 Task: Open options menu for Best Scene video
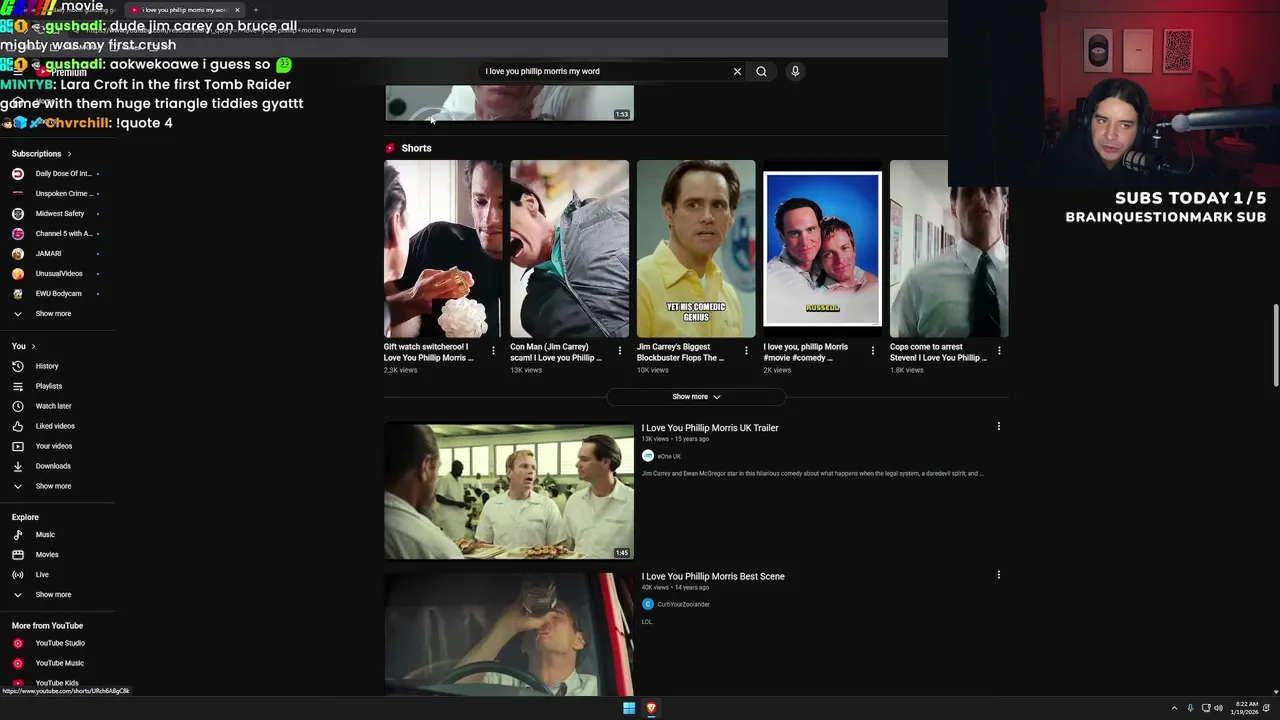(x=998, y=575)
